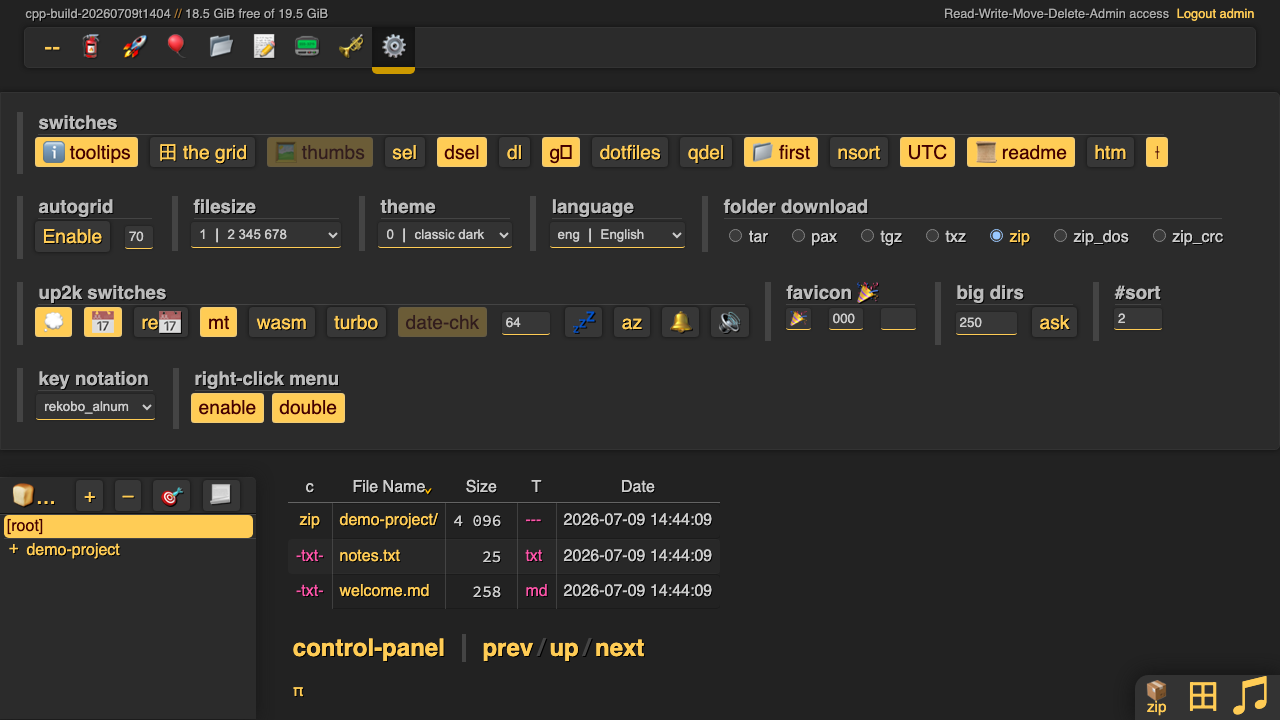This screenshot has height=720, width=1280.
Task: Toggle the tooltips switch
Action: [x=87, y=152]
